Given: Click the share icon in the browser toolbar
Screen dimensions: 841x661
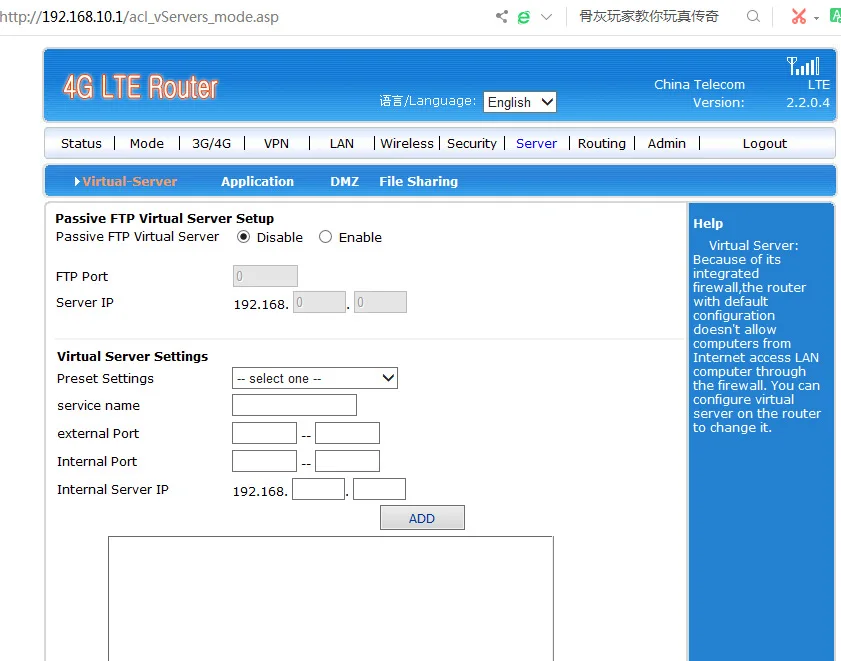Looking at the screenshot, I should click(502, 17).
